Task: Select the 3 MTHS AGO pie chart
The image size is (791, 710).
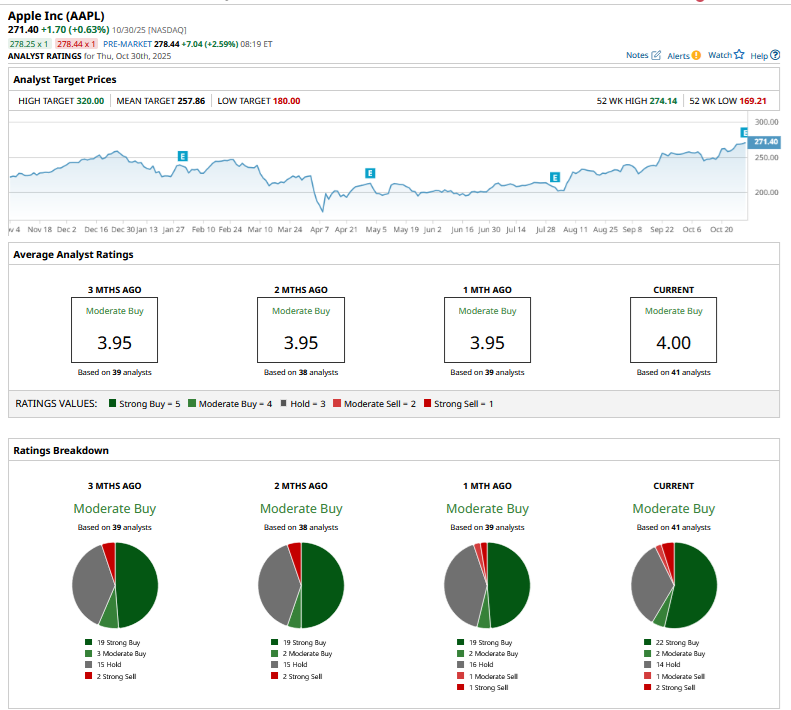Action: pyautogui.click(x=115, y=585)
